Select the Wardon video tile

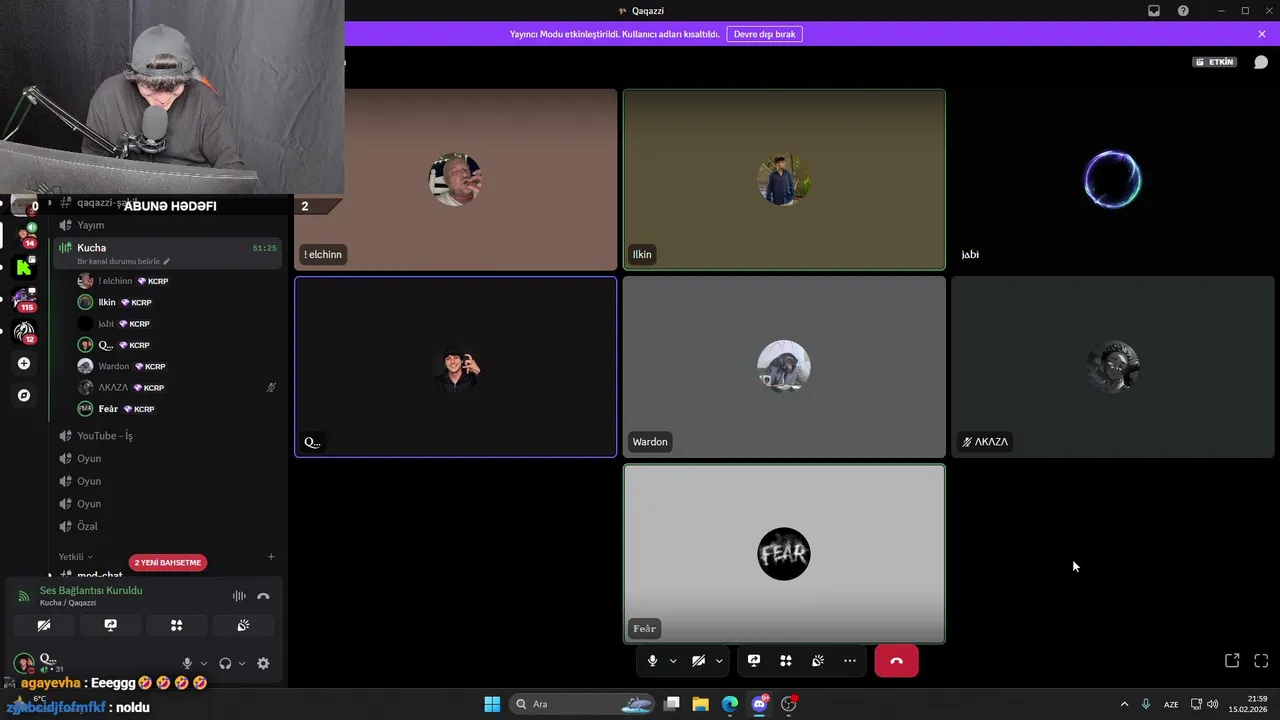point(784,367)
